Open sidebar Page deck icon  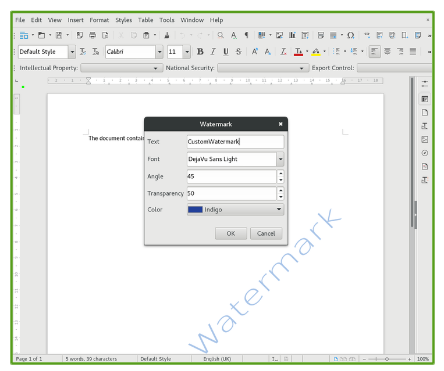point(425,112)
